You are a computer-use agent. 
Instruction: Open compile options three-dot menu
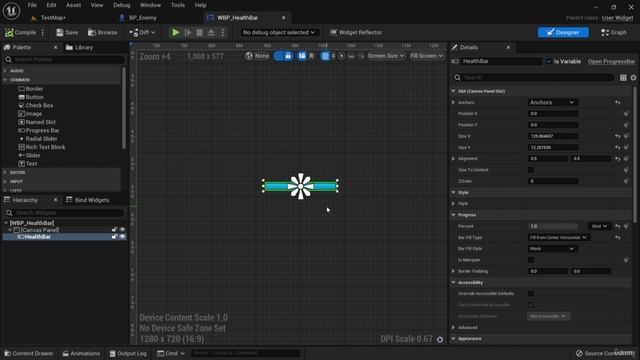pyautogui.click(x=42, y=32)
